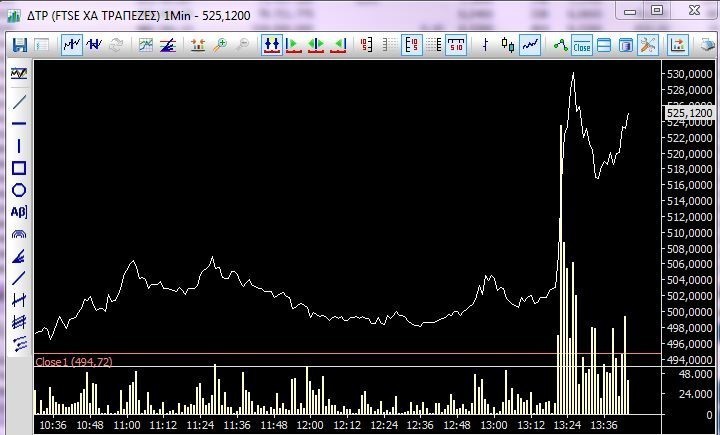Click the indicator fan lines icon
720x435 pixels.
pyautogui.click(x=168, y=45)
